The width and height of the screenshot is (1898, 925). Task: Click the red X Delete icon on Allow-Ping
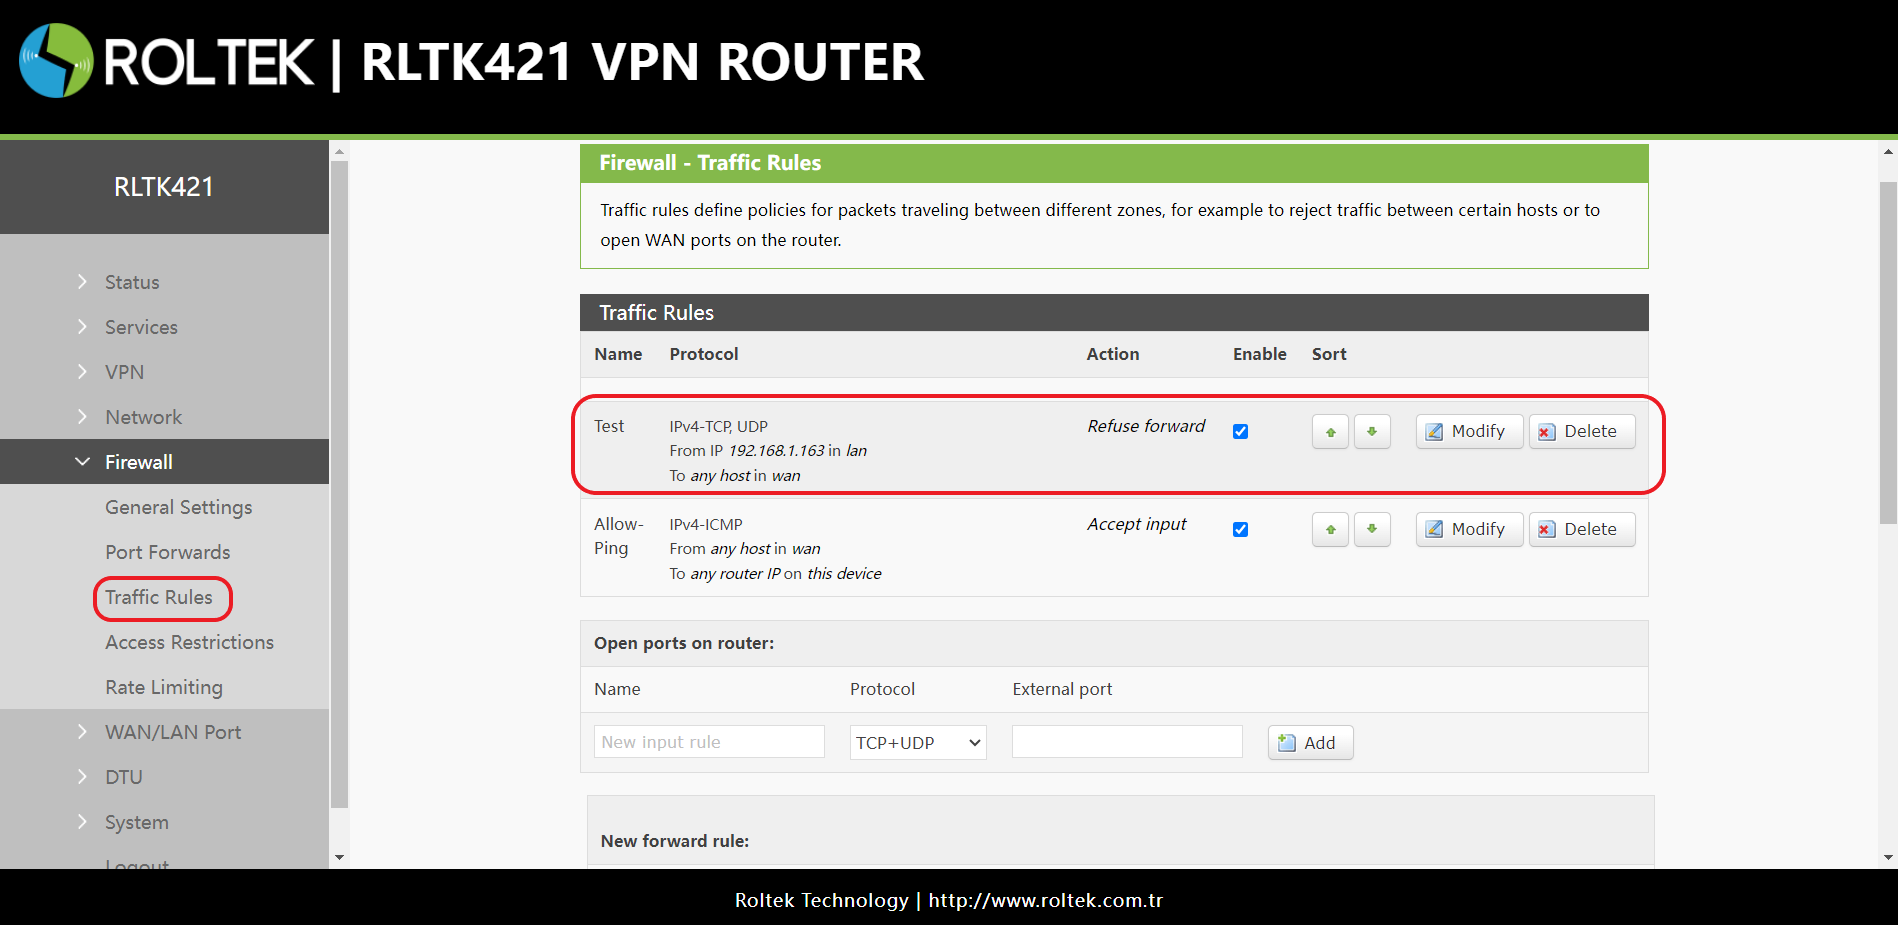pyautogui.click(x=1546, y=529)
